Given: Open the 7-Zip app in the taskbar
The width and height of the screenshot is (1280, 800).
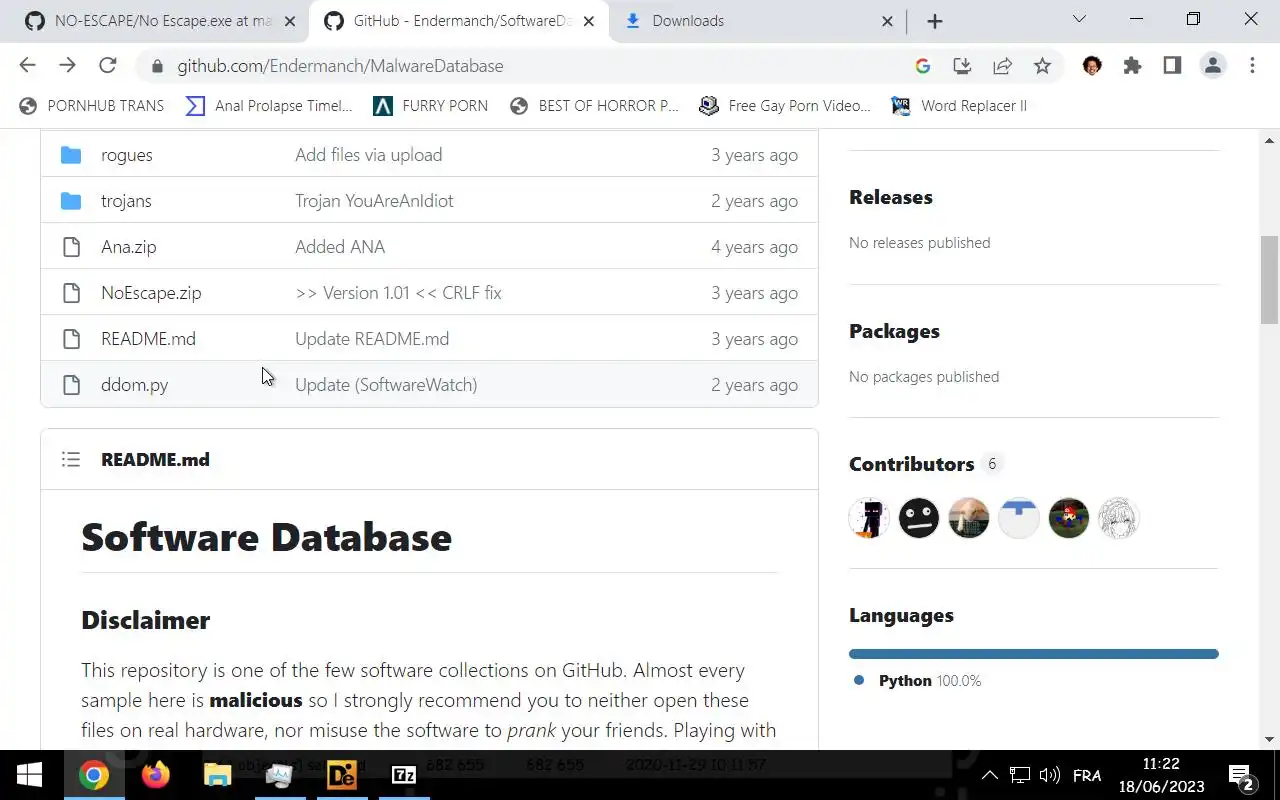Looking at the screenshot, I should pyautogui.click(x=403, y=775).
